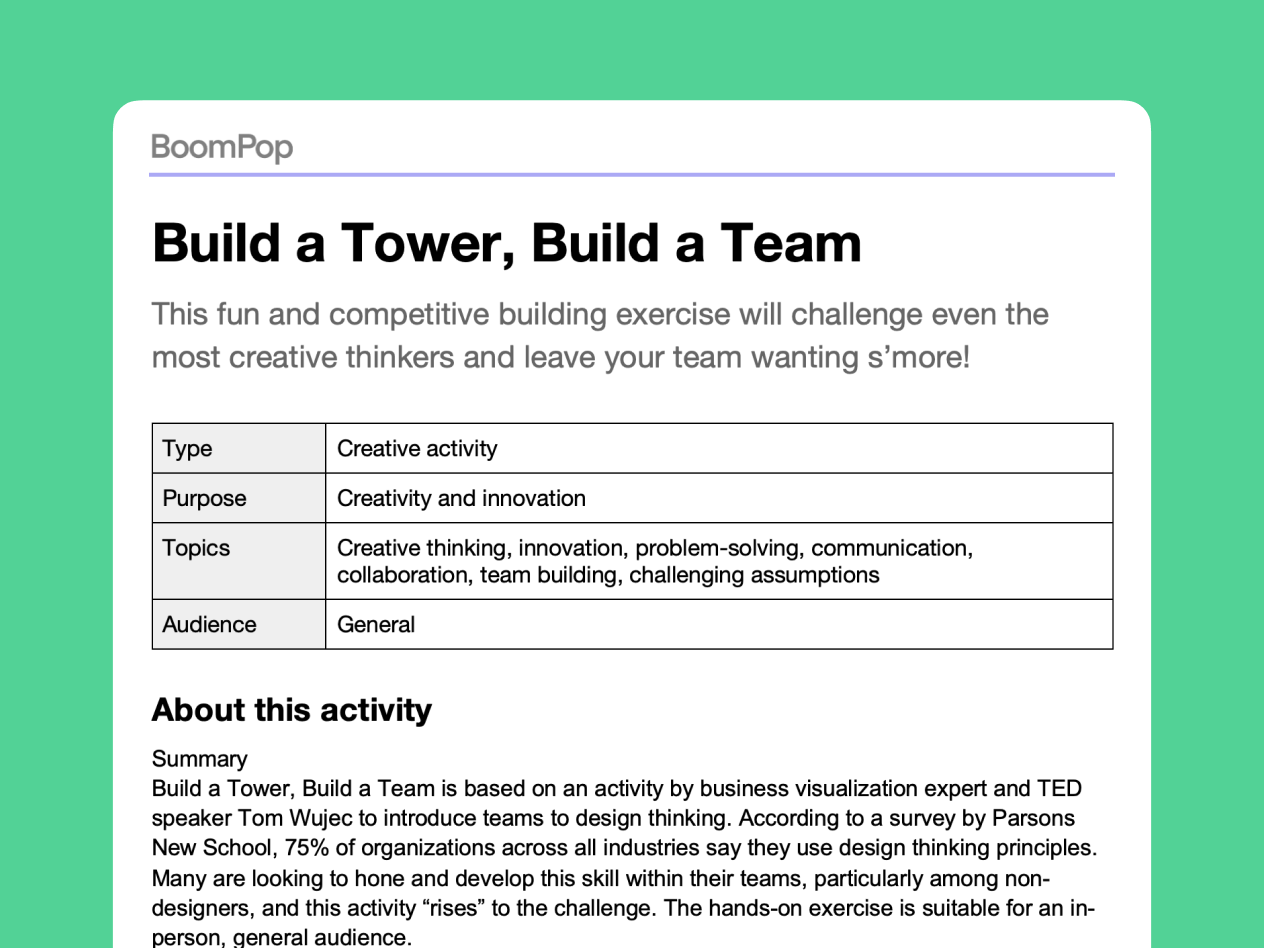Click the "General" table cell

pyautogui.click(x=719, y=624)
